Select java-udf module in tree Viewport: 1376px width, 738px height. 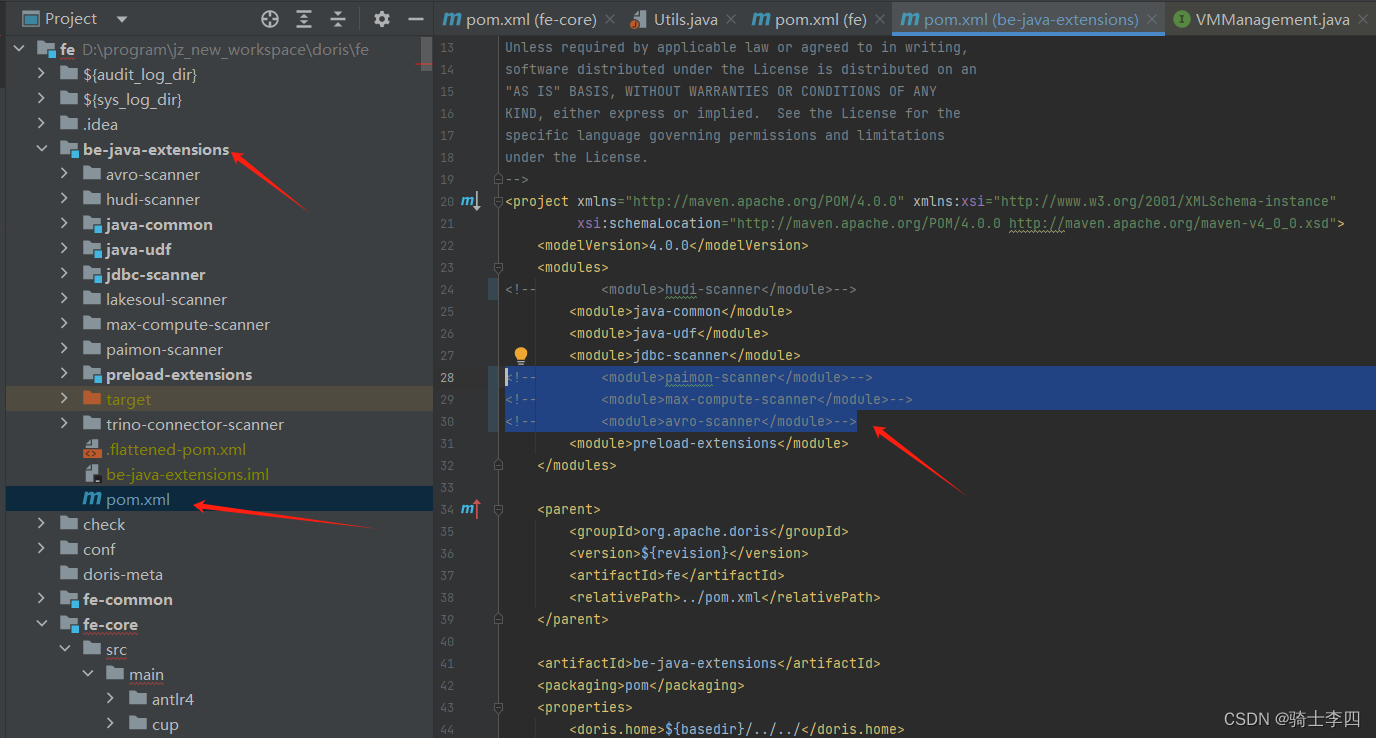click(139, 249)
